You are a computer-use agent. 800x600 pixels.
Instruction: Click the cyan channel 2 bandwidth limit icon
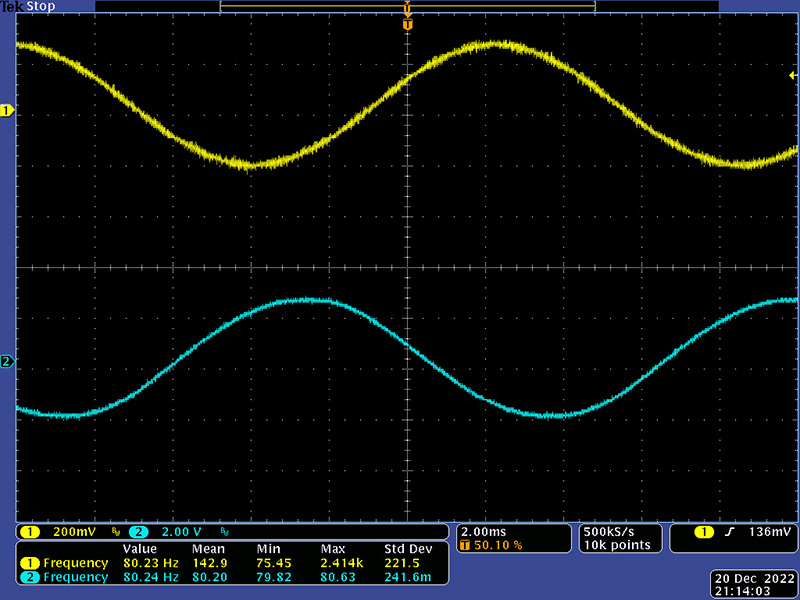(x=224, y=532)
